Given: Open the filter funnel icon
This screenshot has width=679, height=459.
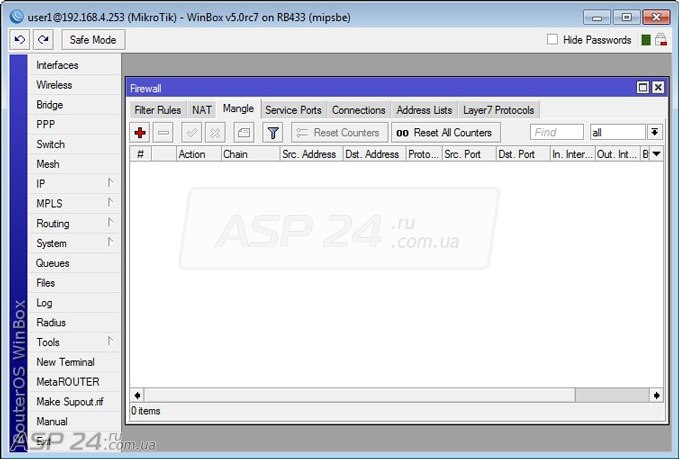Looking at the screenshot, I should 273,133.
